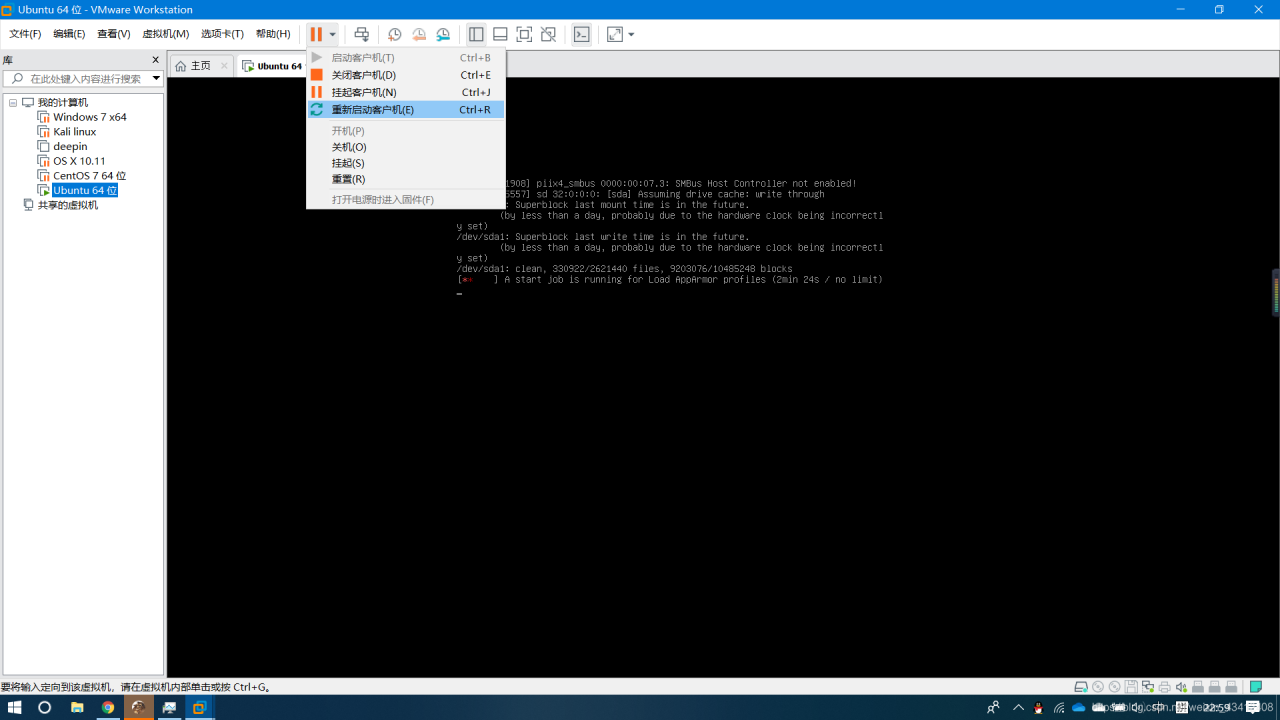Open the library search filter dropdown

pyautogui.click(x=156, y=78)
